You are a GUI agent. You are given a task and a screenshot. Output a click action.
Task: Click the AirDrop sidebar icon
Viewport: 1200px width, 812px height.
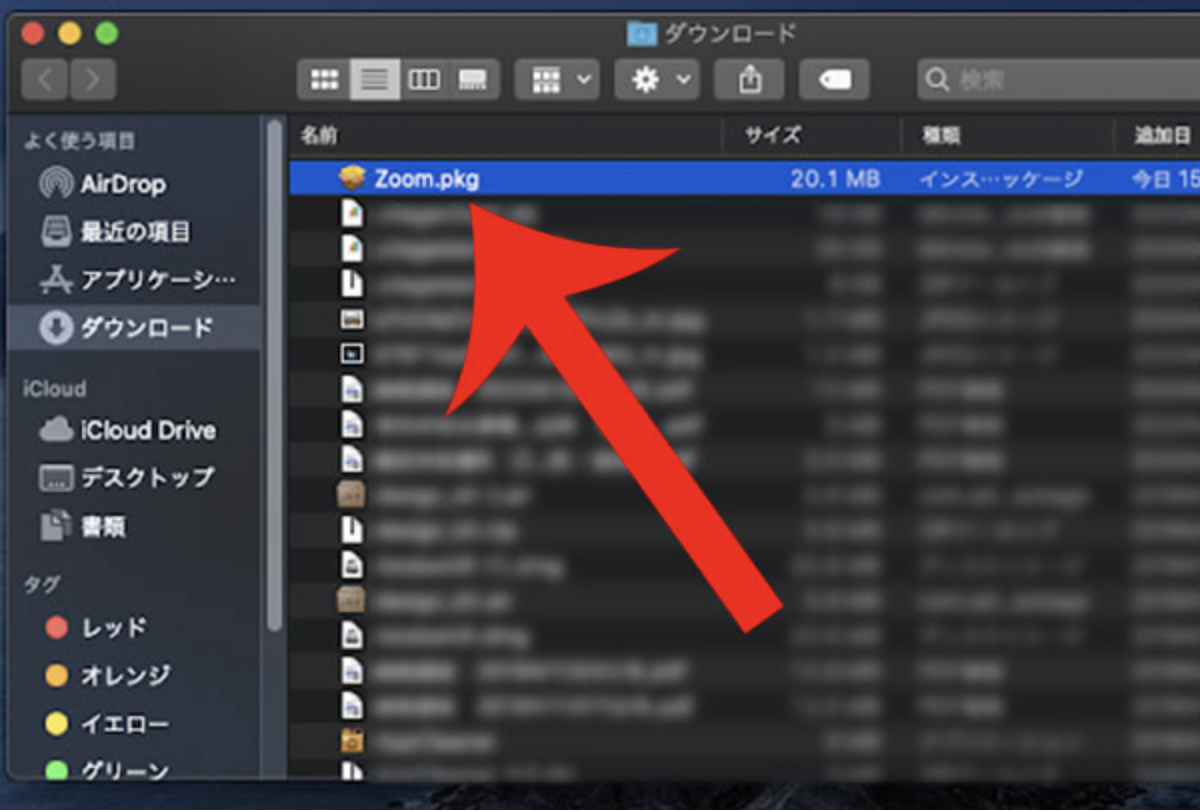point(55,183)
